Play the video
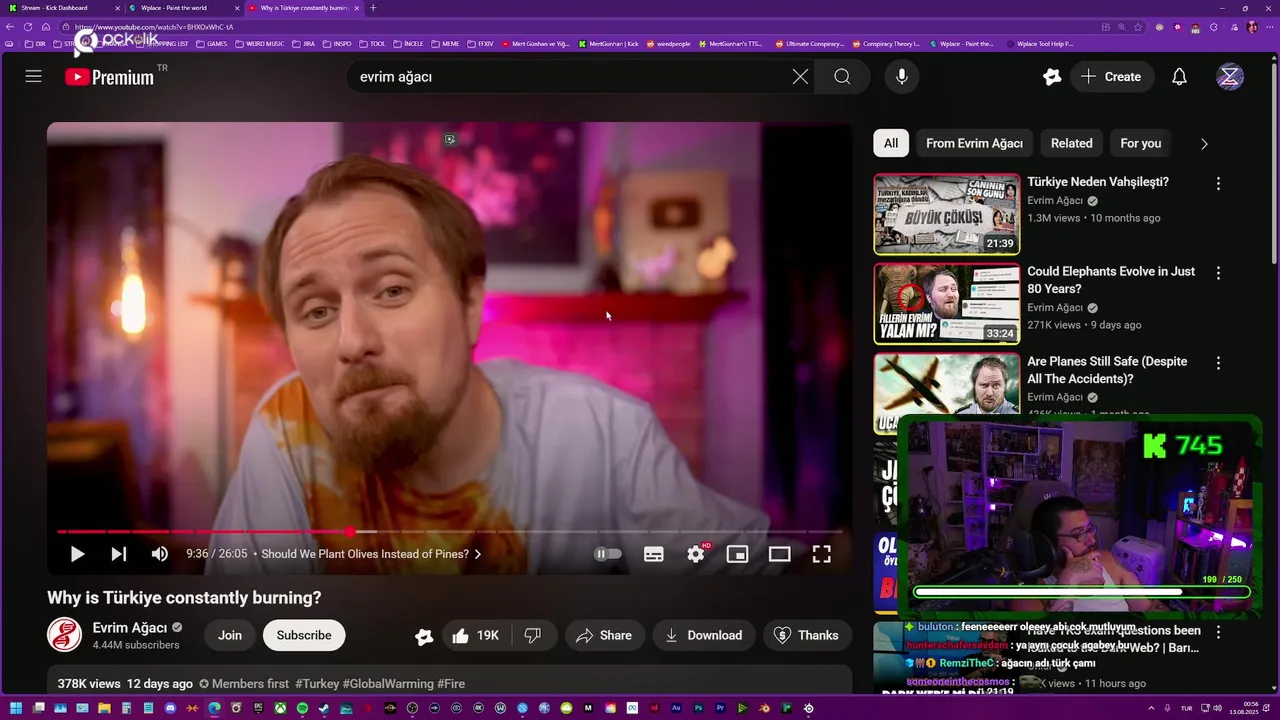The image size is (1280, 720). [77, 554]
